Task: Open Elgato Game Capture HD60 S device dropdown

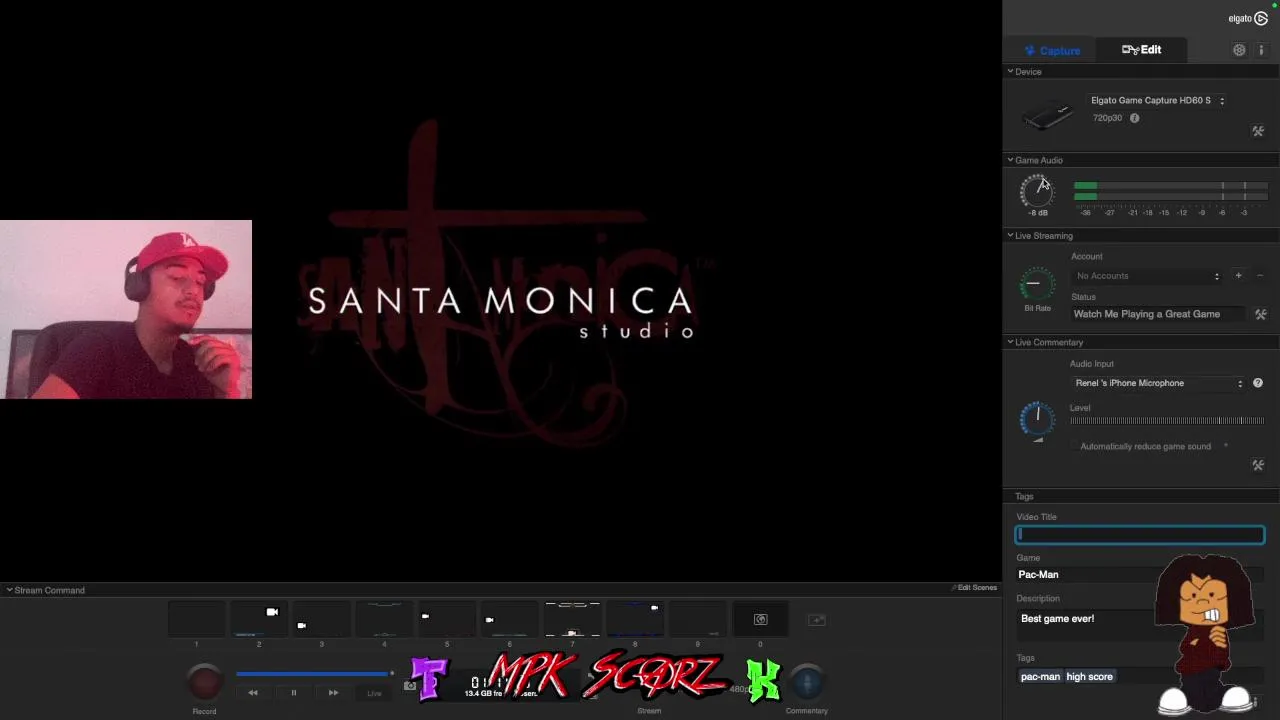Action: tap(1158, 100)
